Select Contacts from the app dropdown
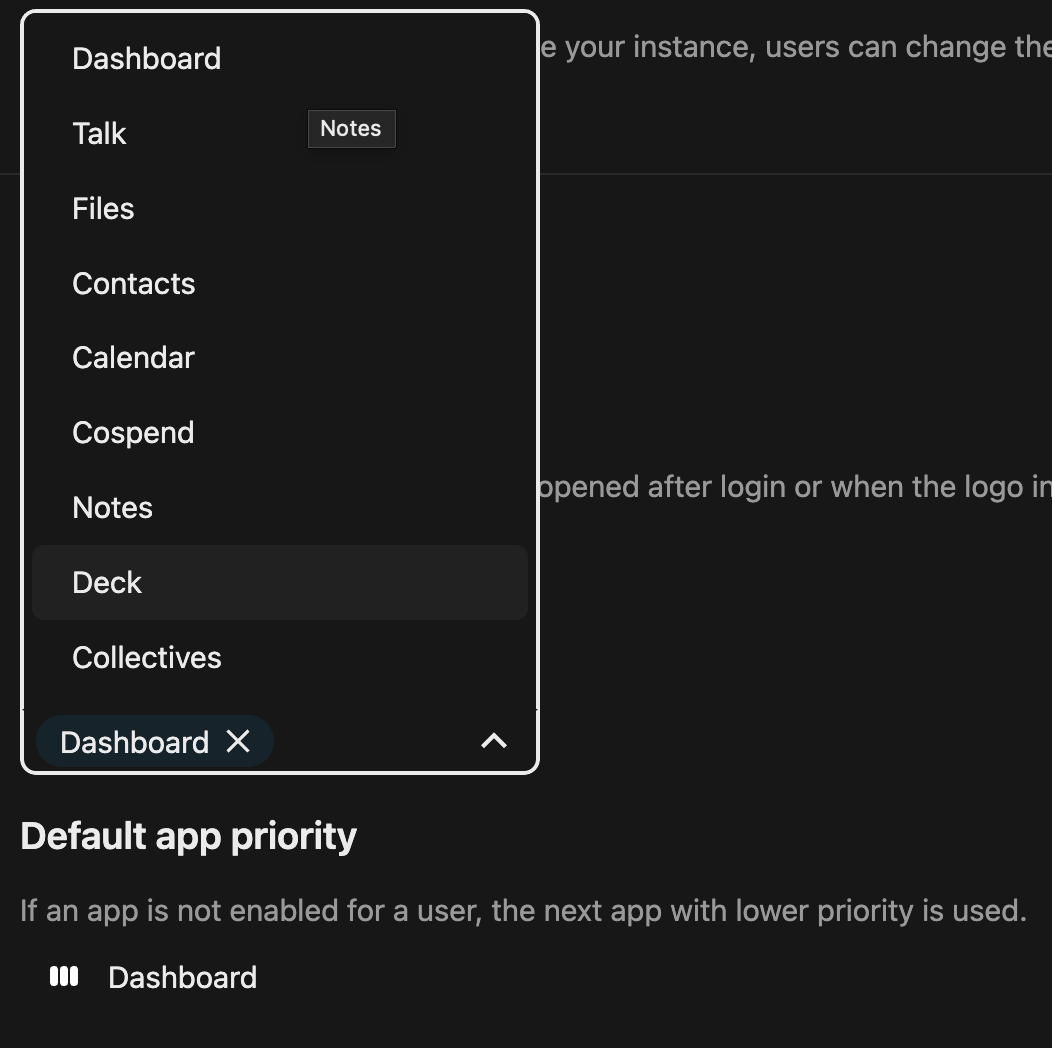Viewport: 1052px width, 1048px height. tap(134, 284)
